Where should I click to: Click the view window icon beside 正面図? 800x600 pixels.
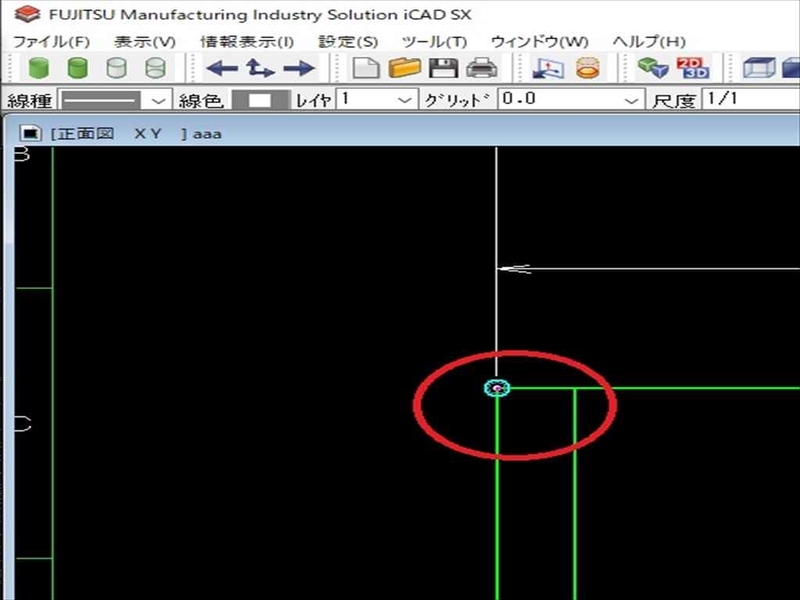(31, 133)
